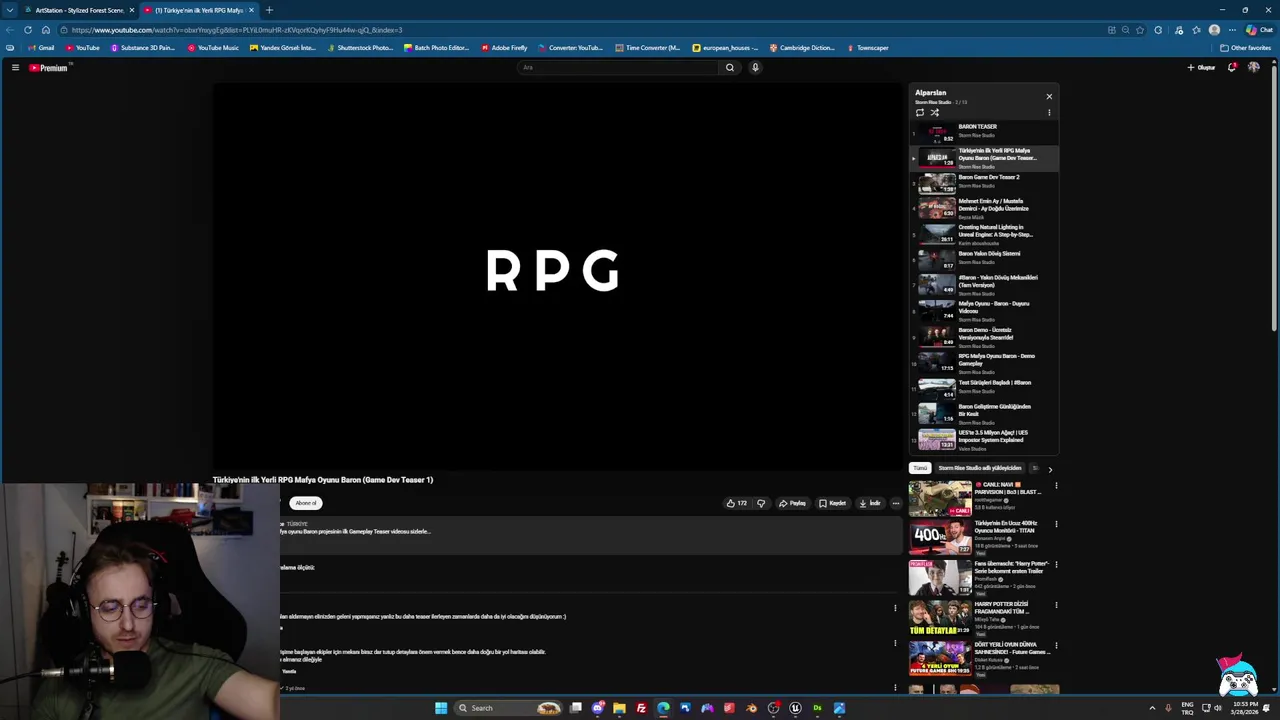Open options for Harry Potter Dizisi suggestion
The image size is (1280, 720).
click(1055, 605)
